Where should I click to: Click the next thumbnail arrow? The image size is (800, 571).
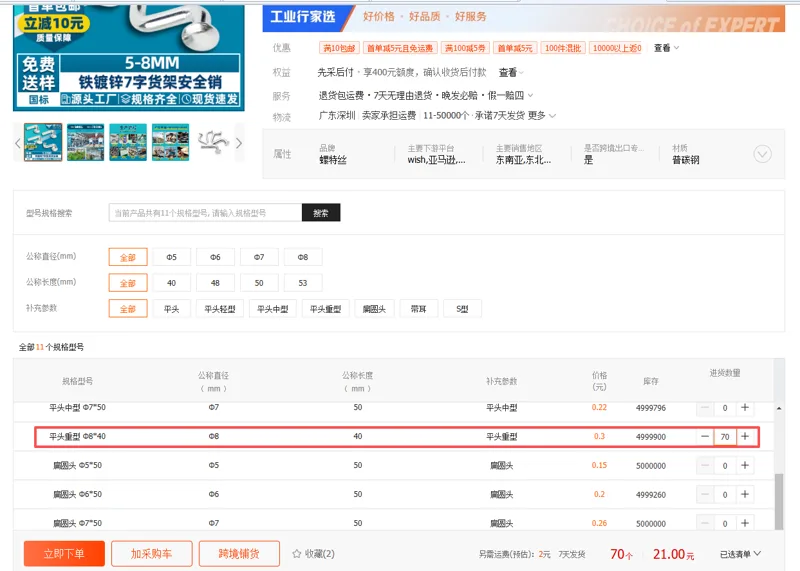(x=238, y=143)
